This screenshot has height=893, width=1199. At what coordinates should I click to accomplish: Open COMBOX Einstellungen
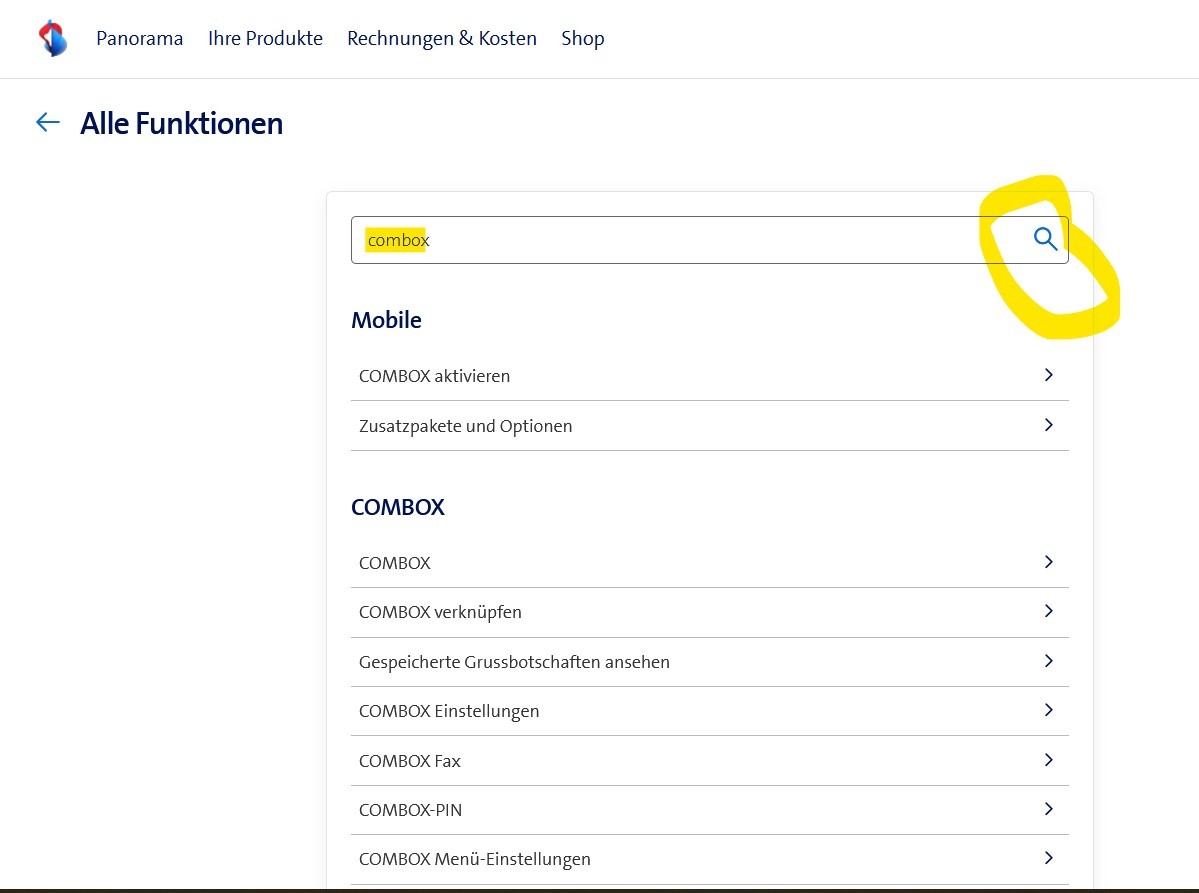pos(449,711)
